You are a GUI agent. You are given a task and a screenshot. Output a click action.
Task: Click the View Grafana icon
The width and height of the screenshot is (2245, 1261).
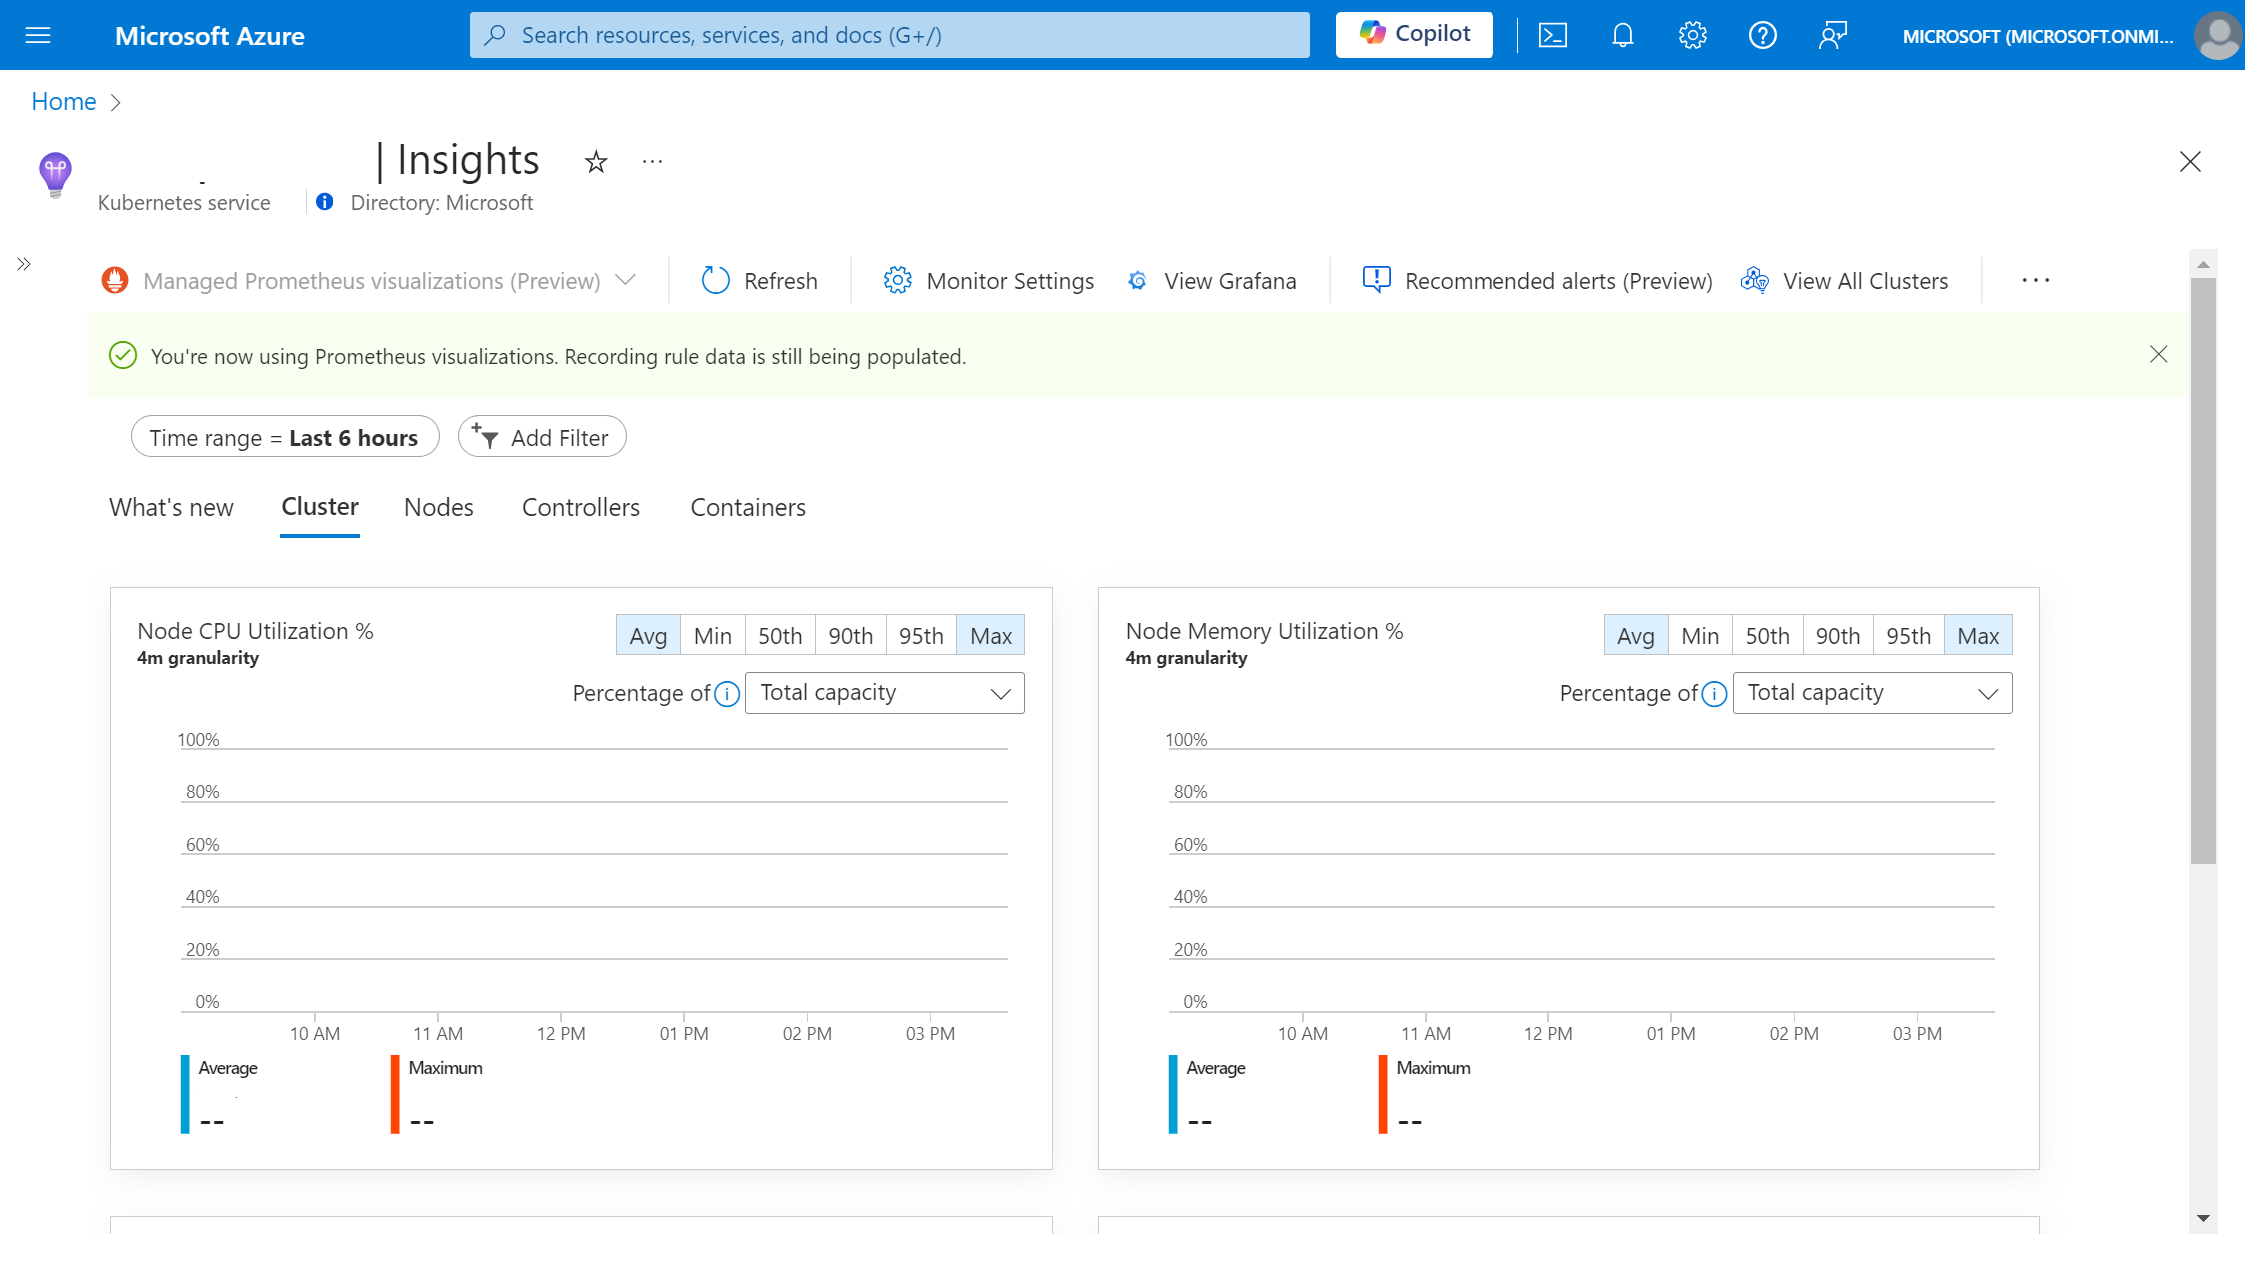(x=1136, y=281)
